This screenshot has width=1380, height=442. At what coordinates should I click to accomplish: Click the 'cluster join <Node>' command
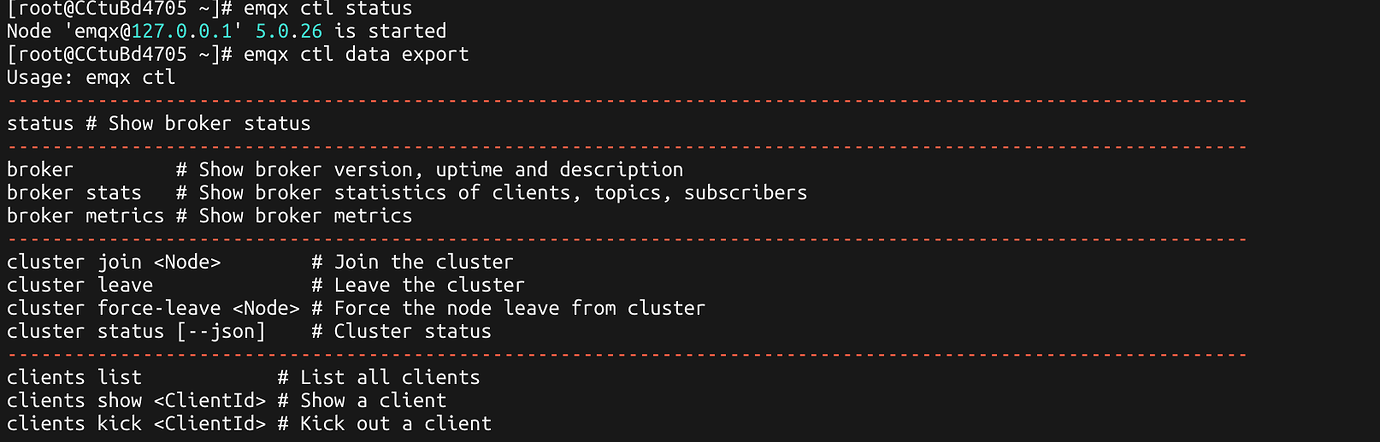click(x=113, y=262)
